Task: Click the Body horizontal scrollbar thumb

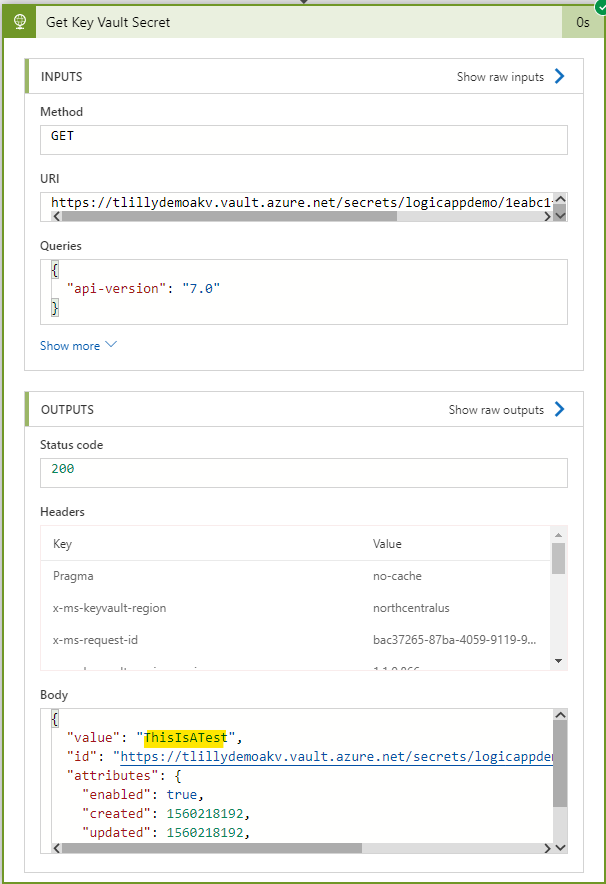Action: [211, 848]
